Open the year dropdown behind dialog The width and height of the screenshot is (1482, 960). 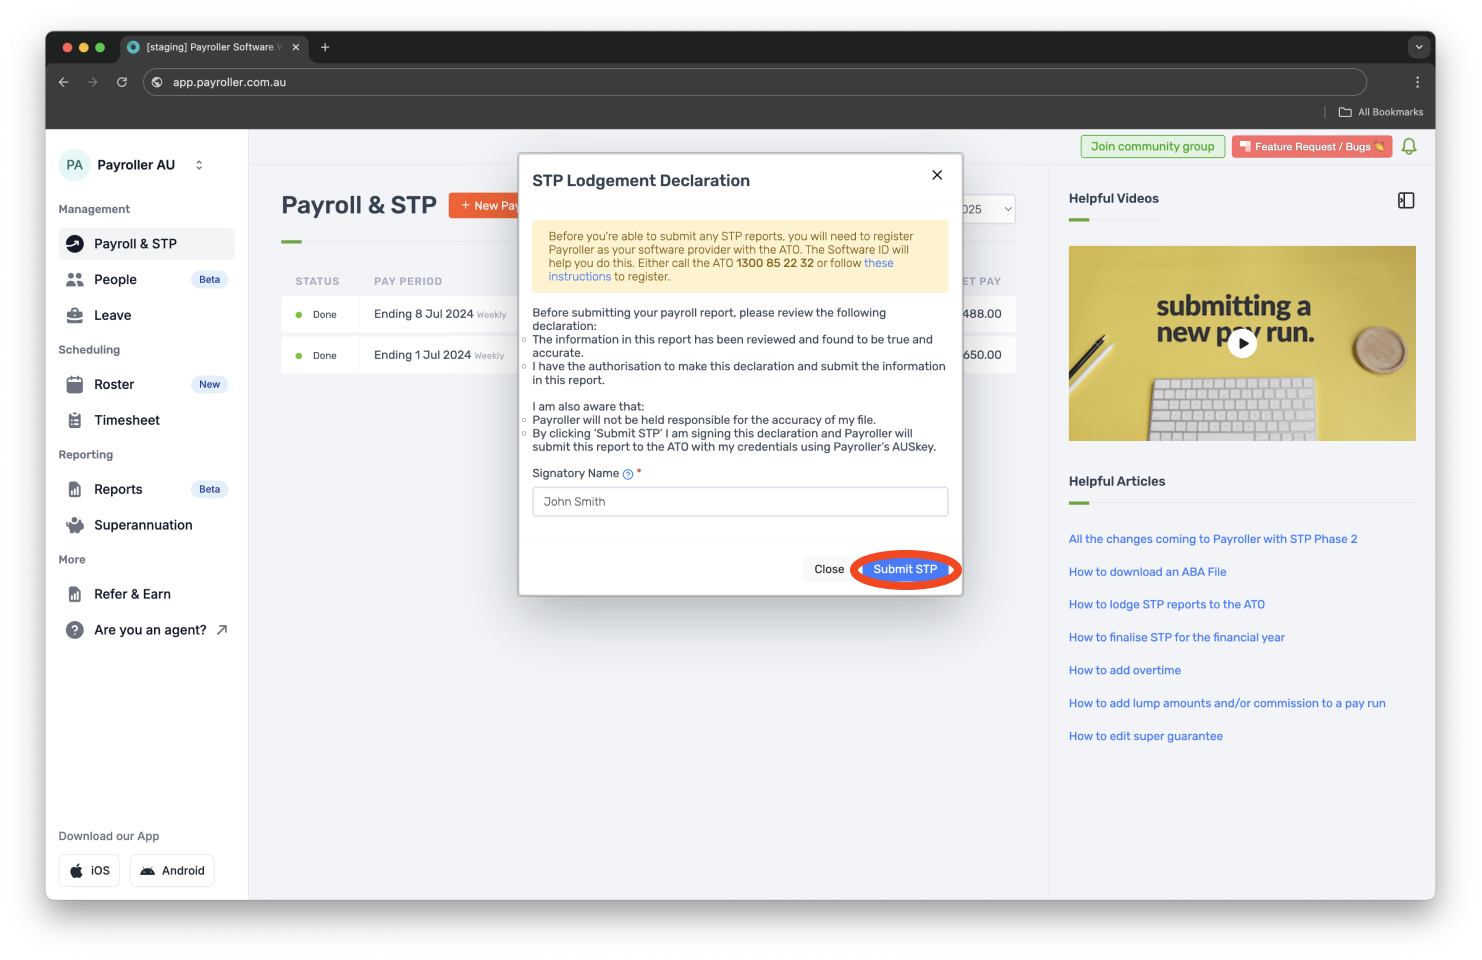tap(989, 209)
